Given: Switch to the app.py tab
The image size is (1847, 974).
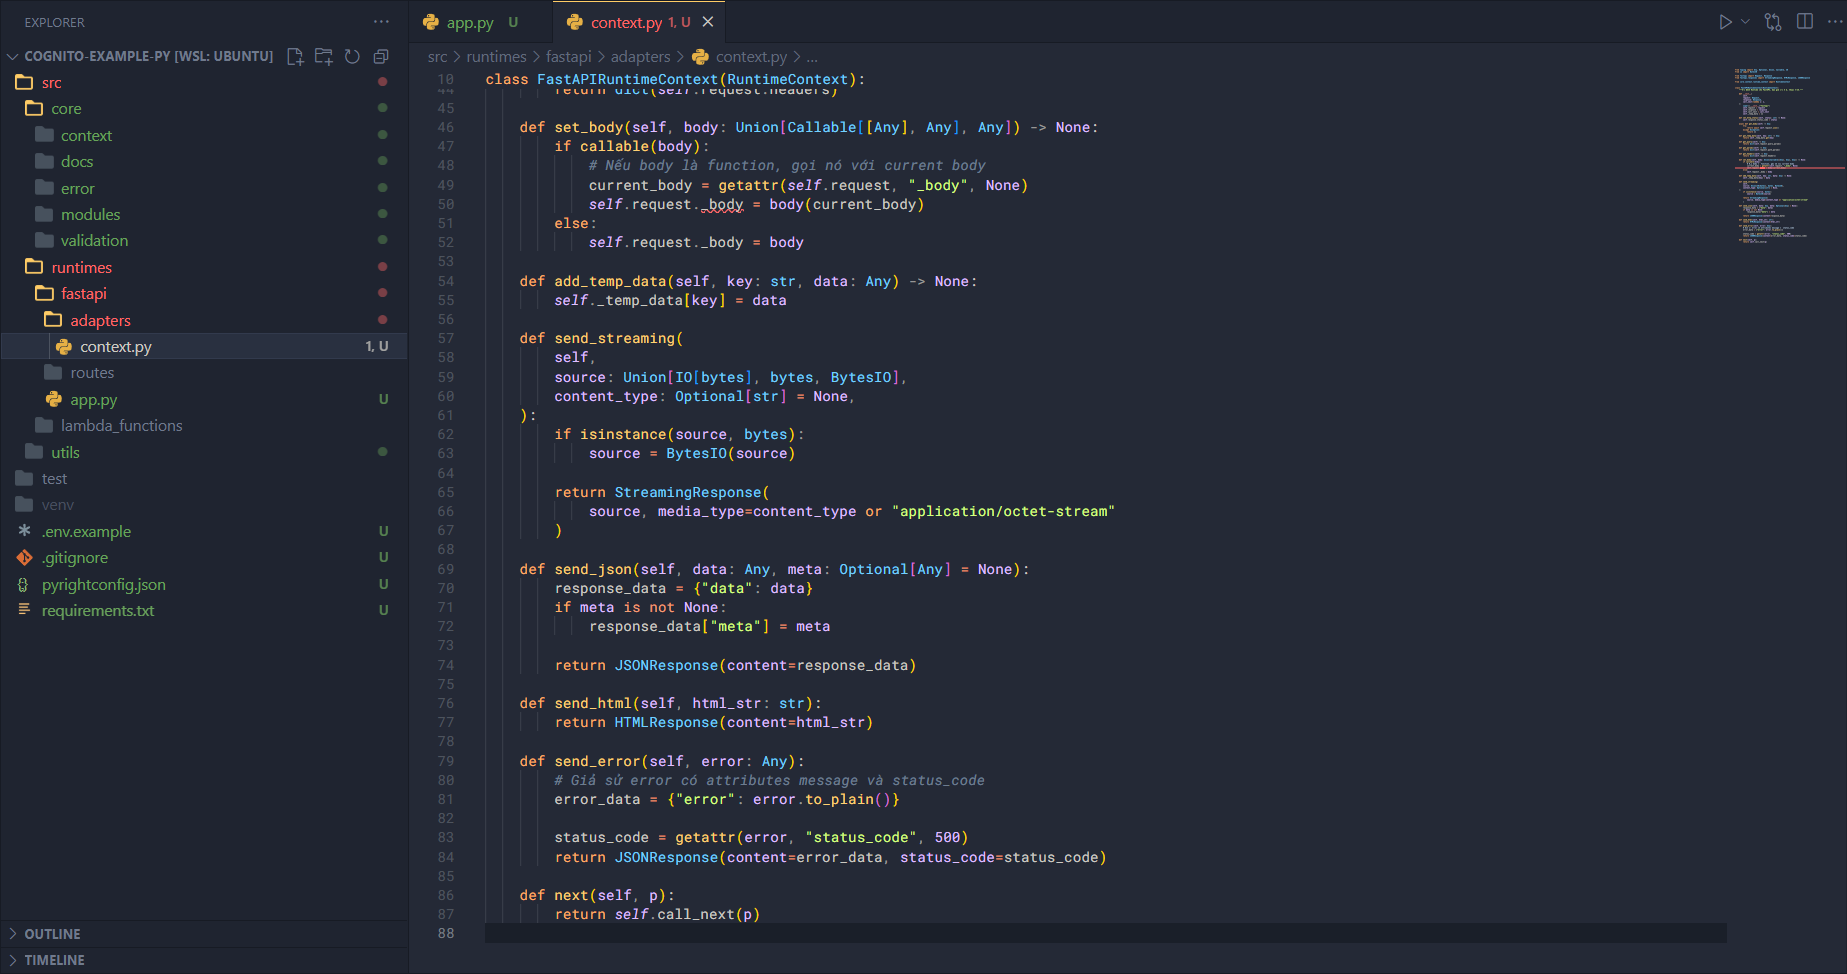Looking at the screenshot, I should (469, 22).
